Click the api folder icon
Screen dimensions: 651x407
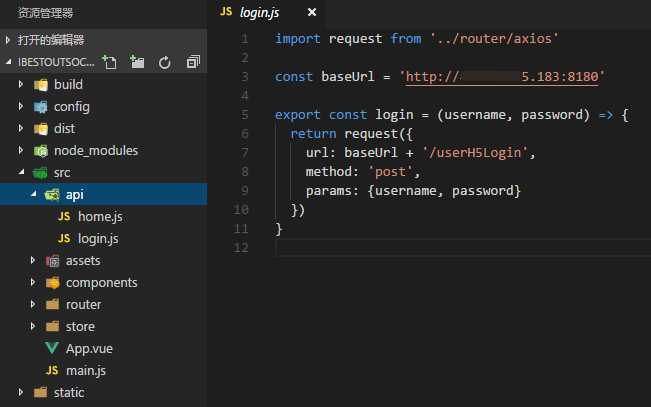[x=52, y=194]
